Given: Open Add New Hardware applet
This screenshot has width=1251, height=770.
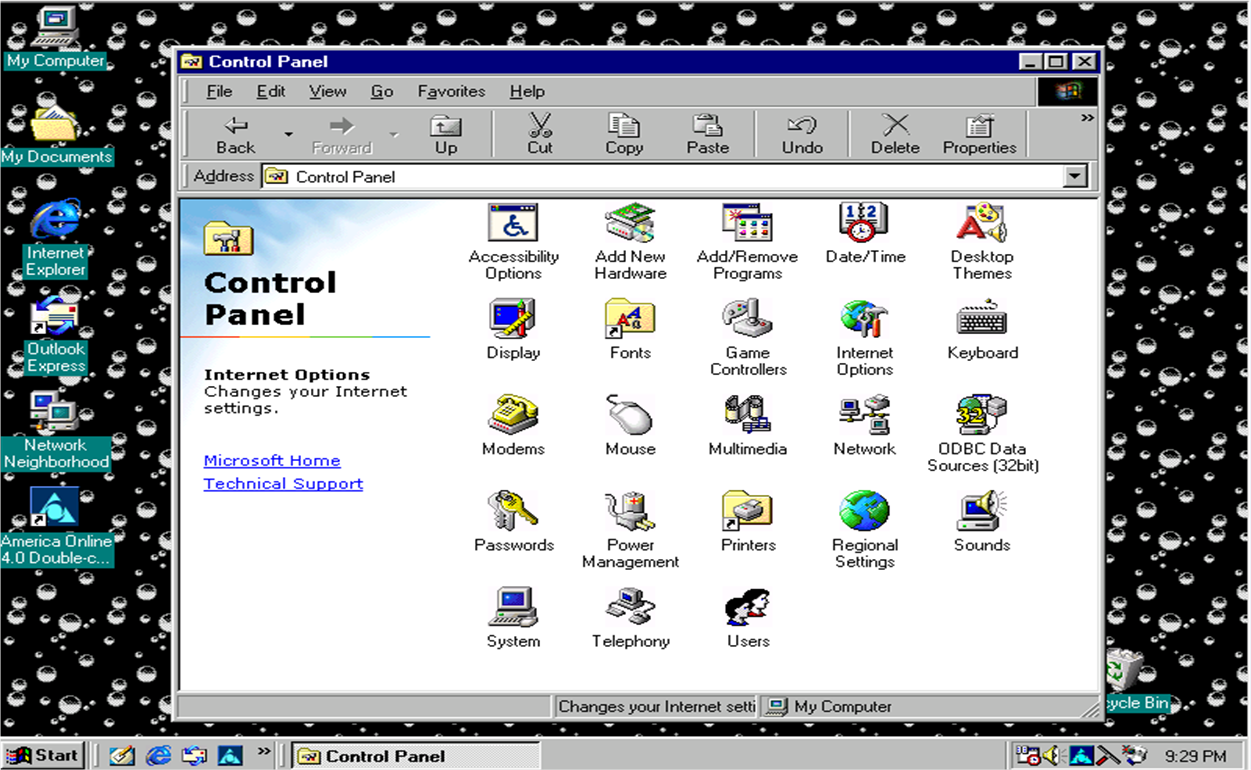Looking at the screenshot, I should [630, 223].
